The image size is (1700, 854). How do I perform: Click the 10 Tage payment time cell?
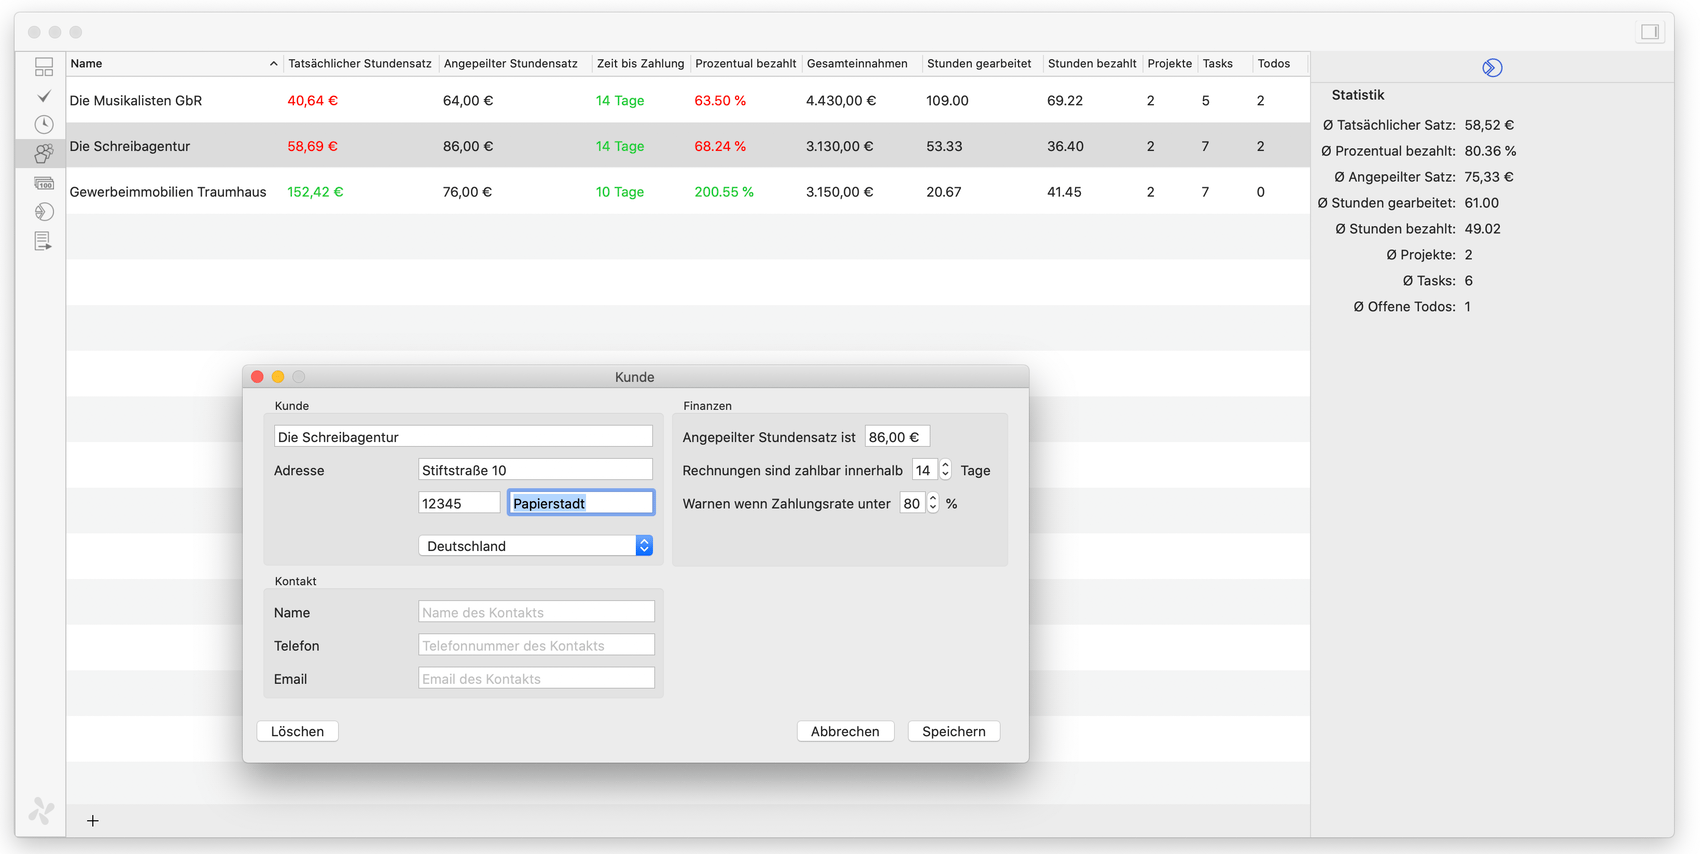click(620, 192)
